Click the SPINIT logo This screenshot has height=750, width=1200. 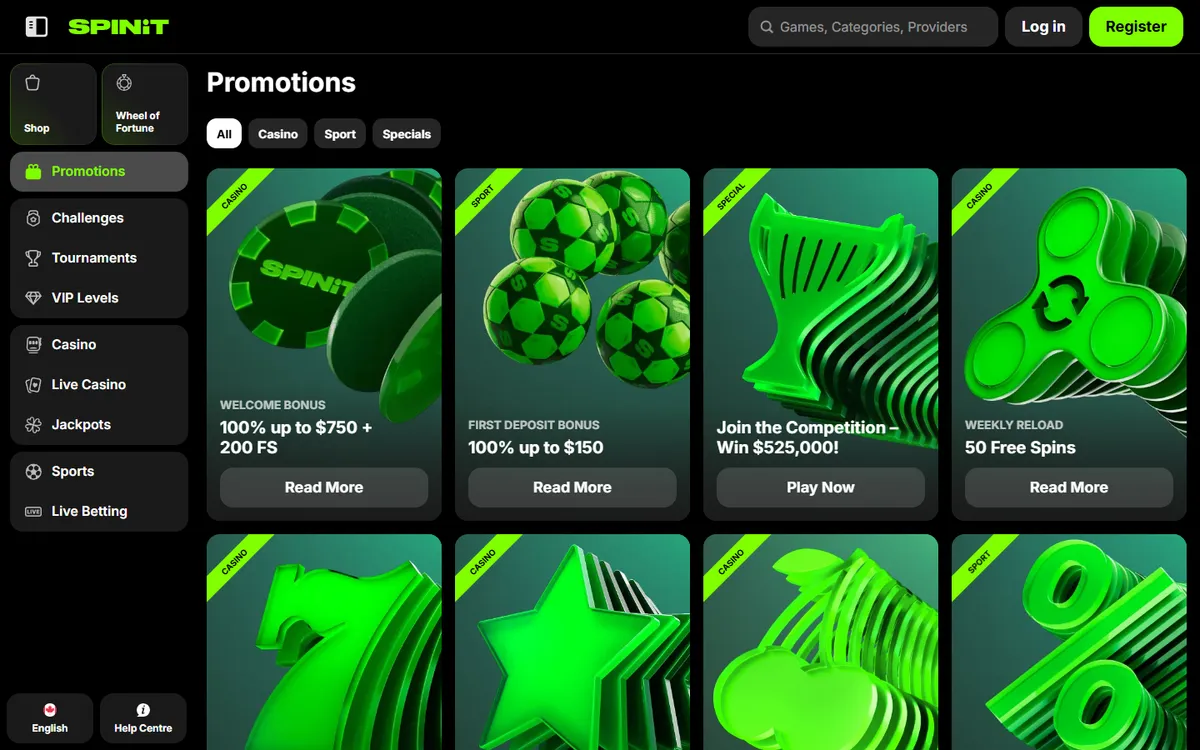(x=118, y=27)
